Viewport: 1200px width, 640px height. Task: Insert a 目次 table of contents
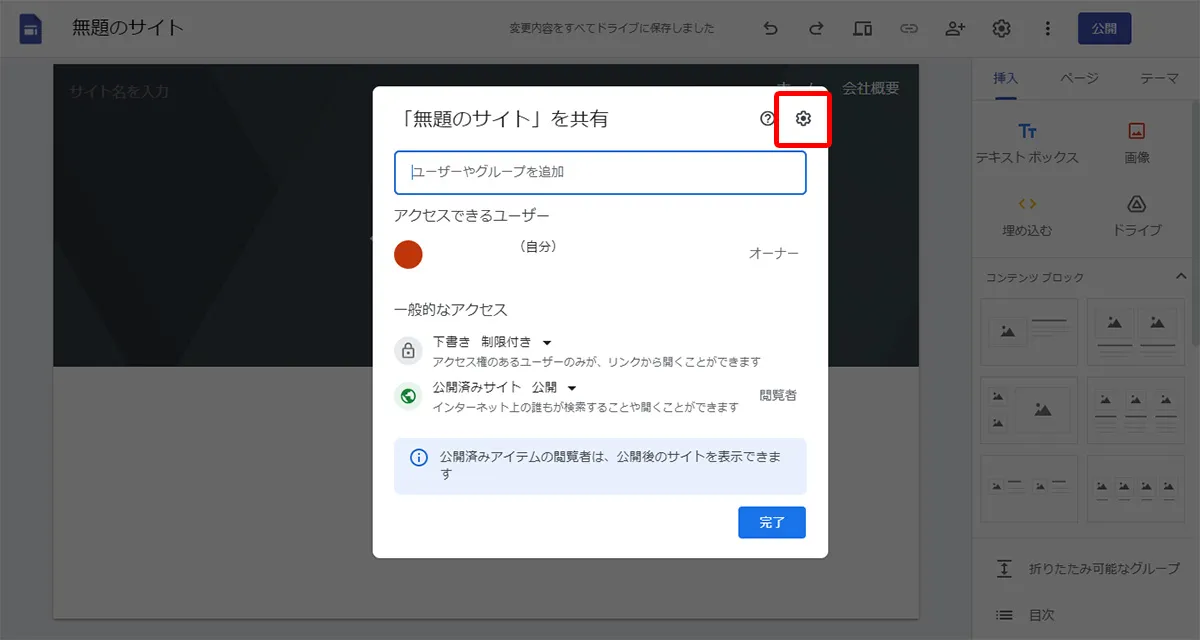click(1004, 614)
